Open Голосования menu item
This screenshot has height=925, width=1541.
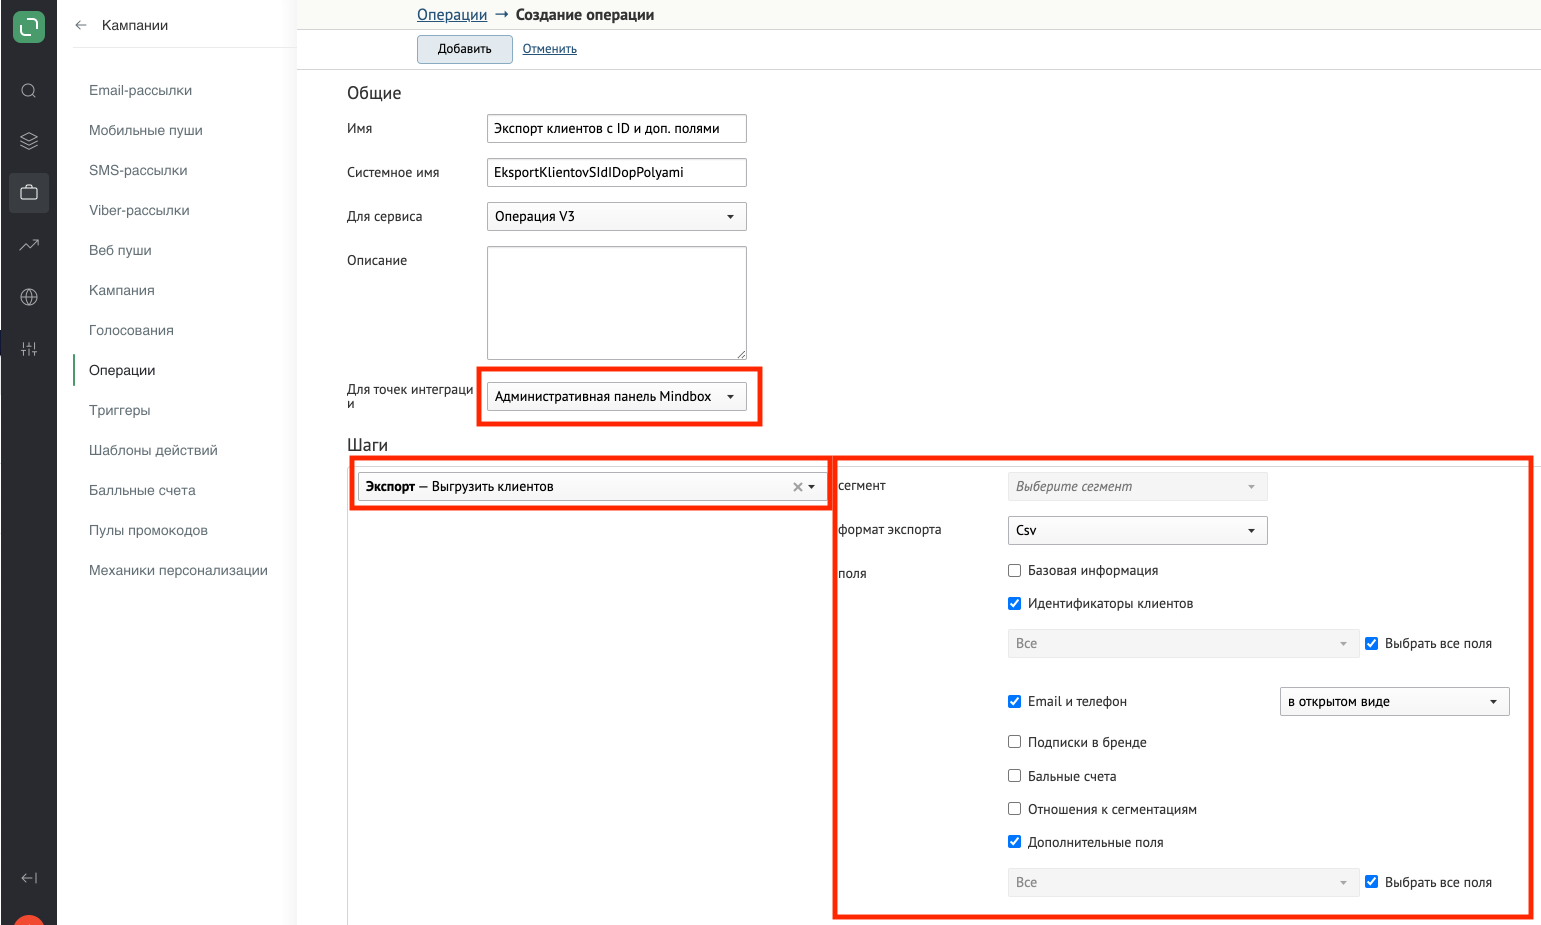point(131,330)
